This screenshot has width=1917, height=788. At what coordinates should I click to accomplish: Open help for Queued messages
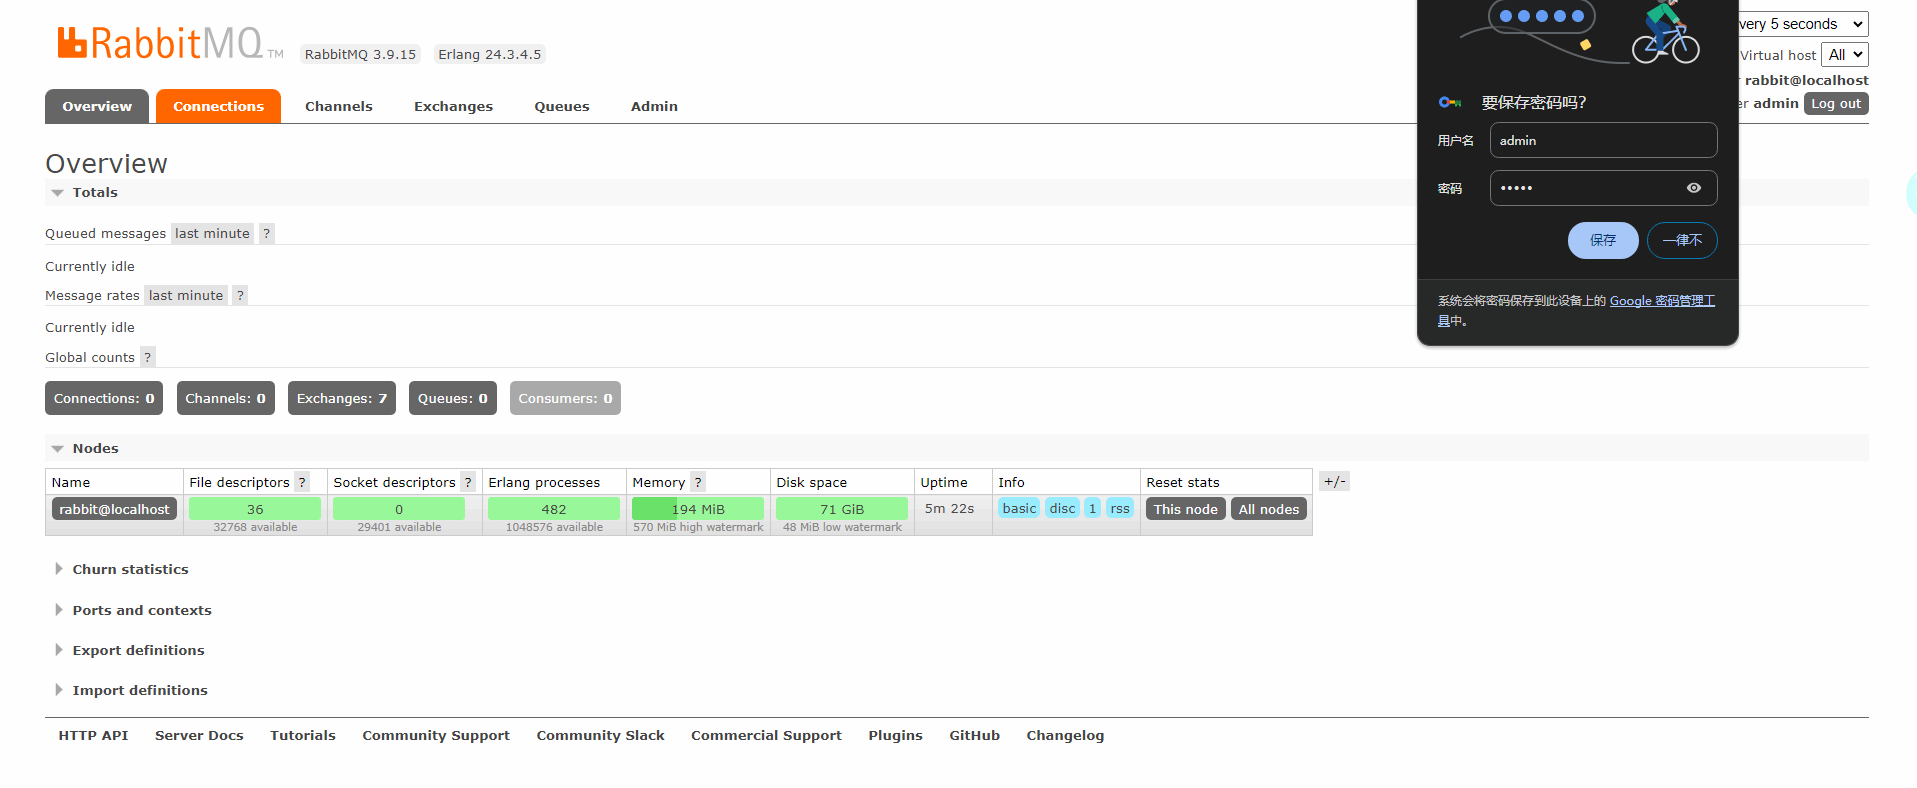[266, 233]
